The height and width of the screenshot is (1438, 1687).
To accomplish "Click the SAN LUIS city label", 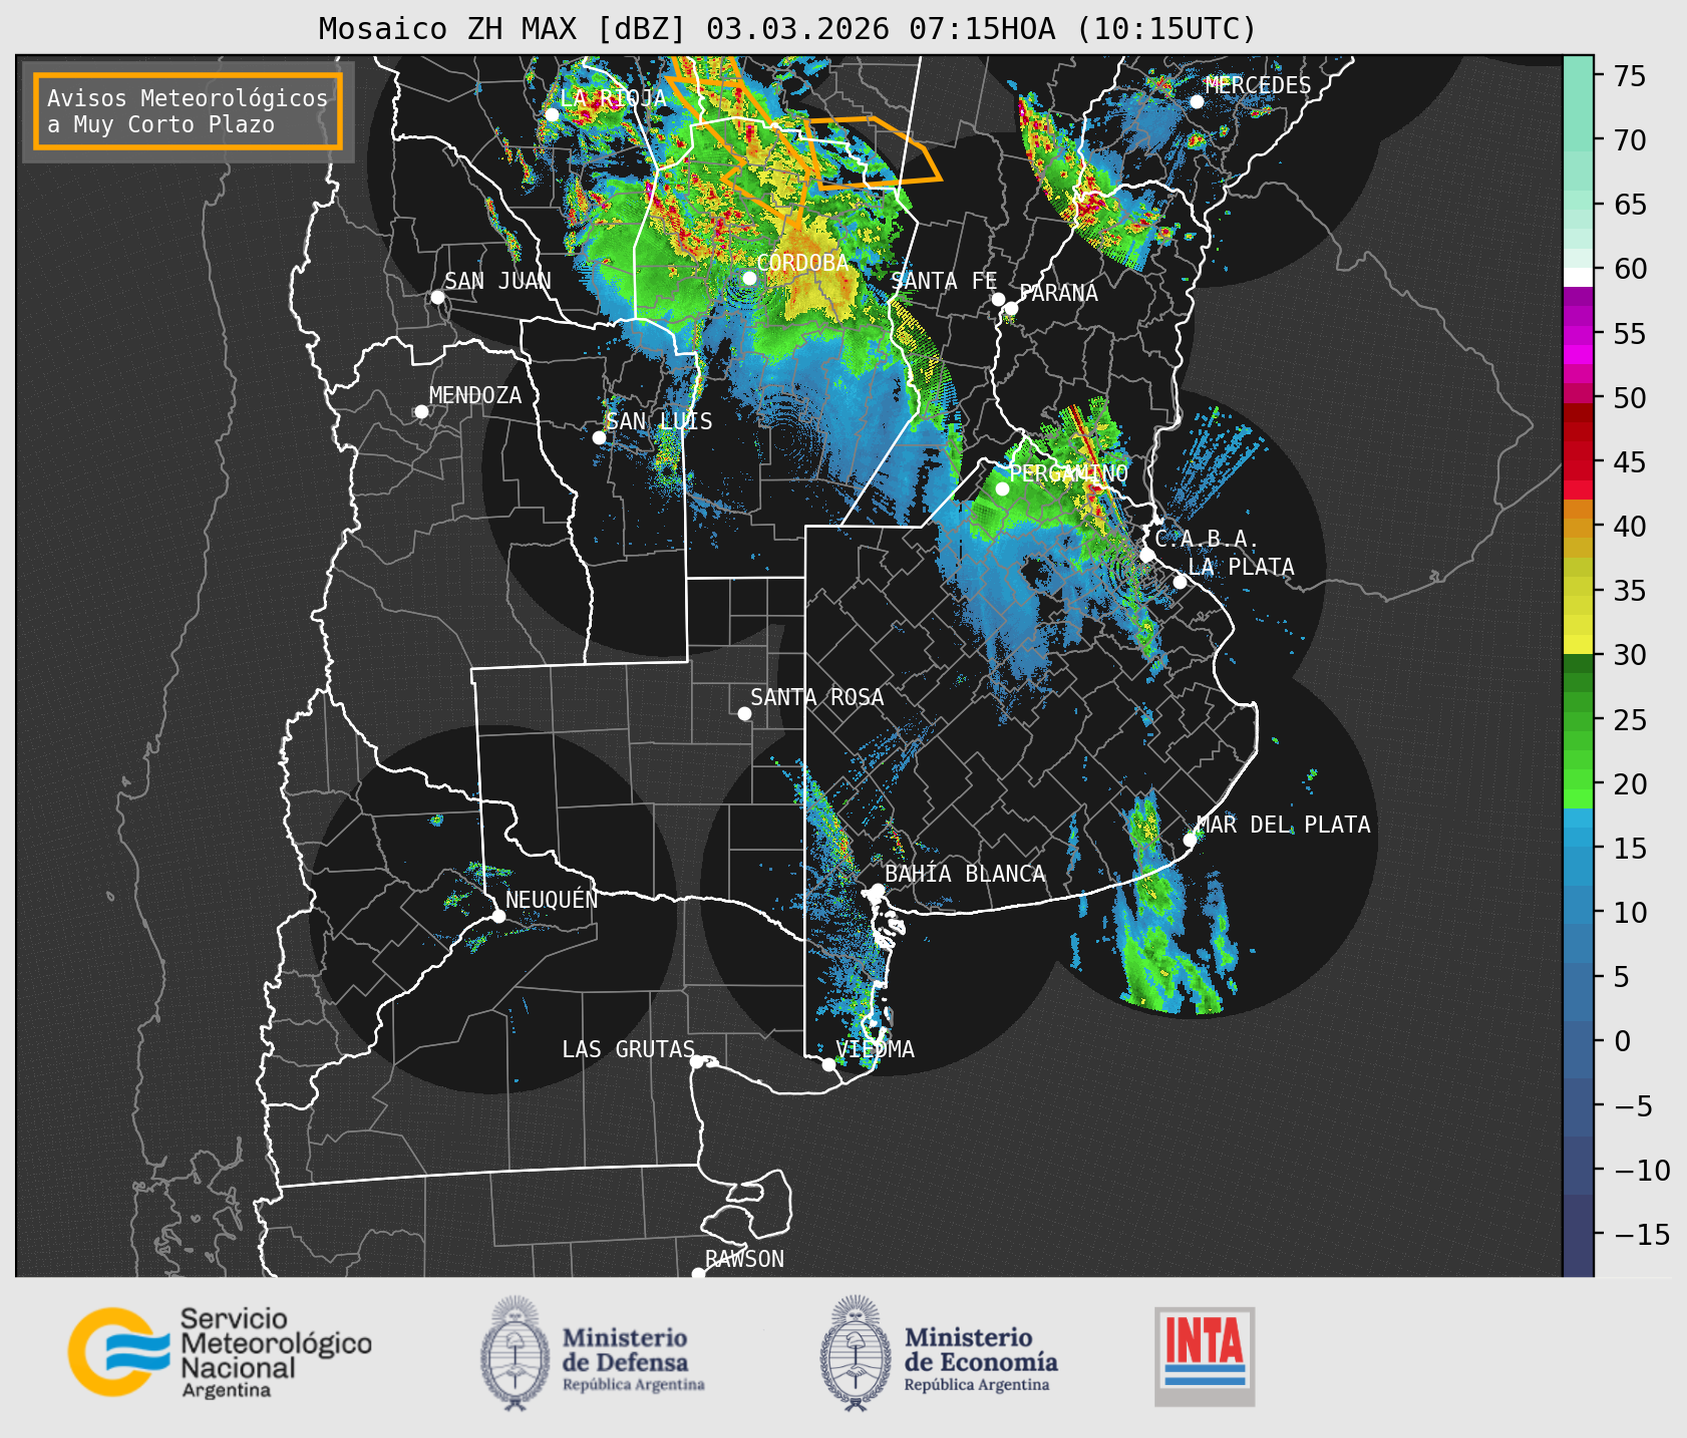I will [659, 421].
